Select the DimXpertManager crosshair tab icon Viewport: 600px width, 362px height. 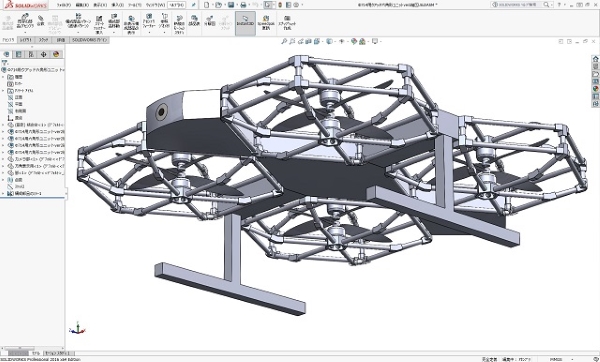click(44, 54)
